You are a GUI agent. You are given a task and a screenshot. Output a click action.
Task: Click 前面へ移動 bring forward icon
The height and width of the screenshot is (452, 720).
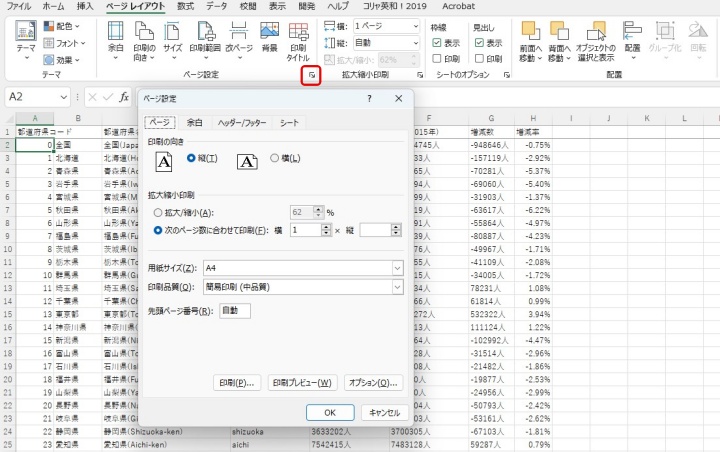[x=530, y=40]
